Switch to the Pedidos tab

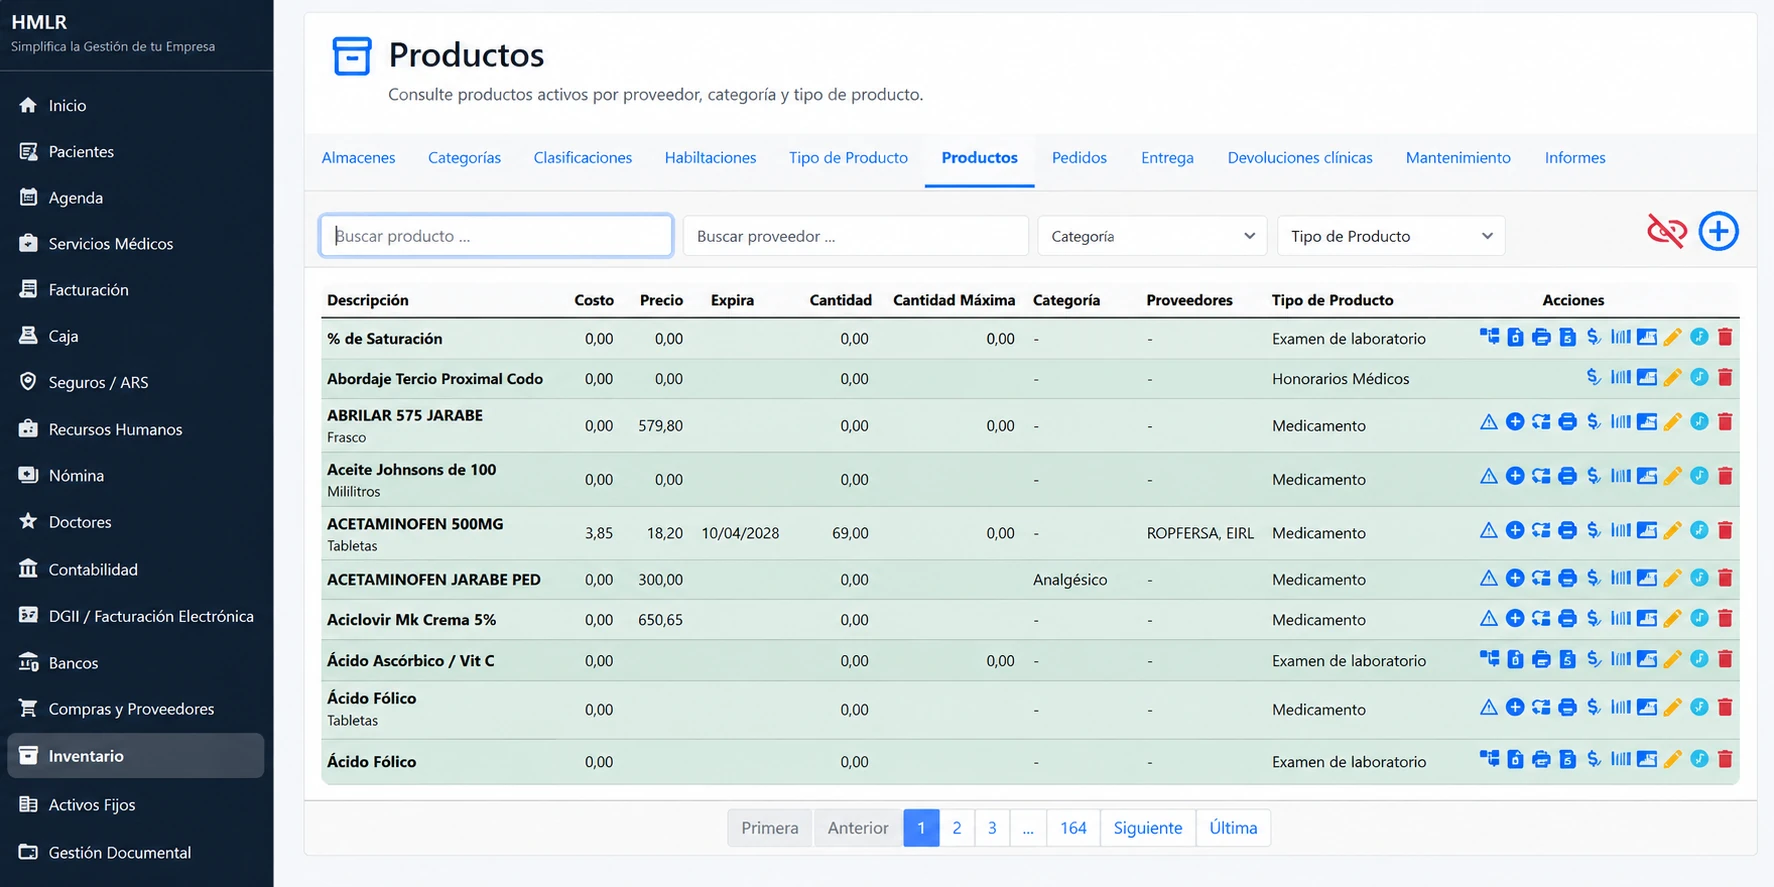[x=1079, y=158]
